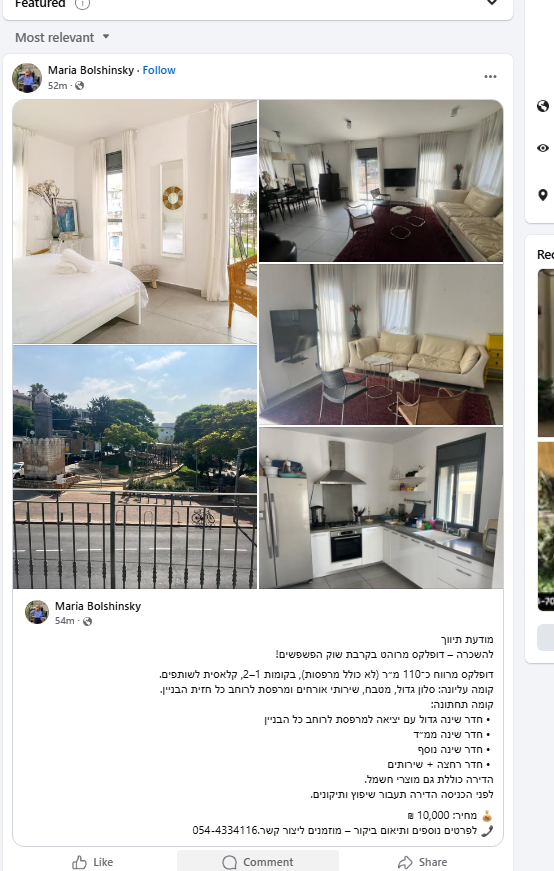Open the Most relevant sort dropdown
Screen dimensions: 554x871
(62, 37)
